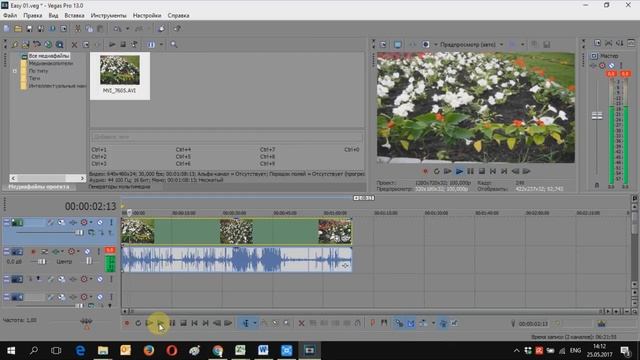Remove selected media with the X icon
This screenshot has width=640, height=360.
(x=74, y=44)
